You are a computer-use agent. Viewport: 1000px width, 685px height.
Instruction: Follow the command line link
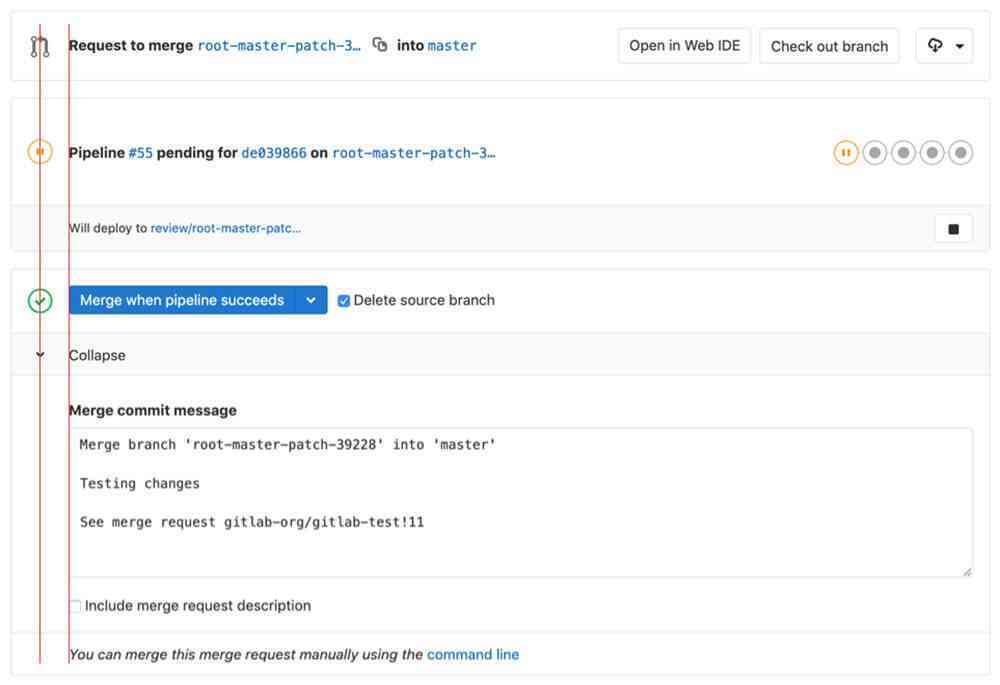pos(473,655)
